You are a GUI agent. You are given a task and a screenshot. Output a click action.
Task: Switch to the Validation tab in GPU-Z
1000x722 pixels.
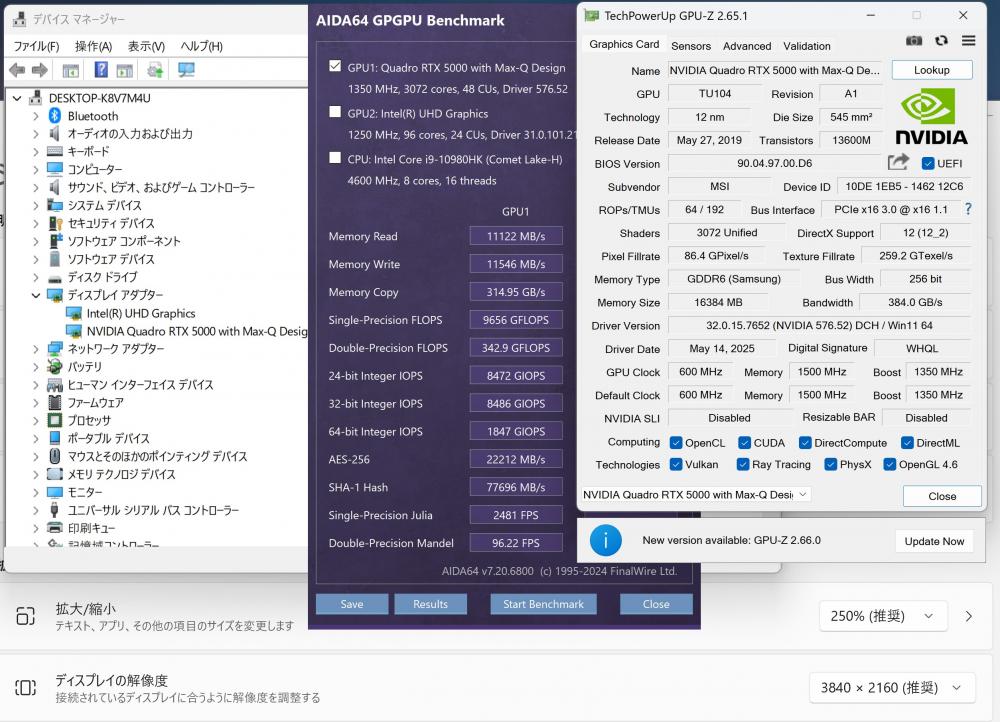(807, 46)
